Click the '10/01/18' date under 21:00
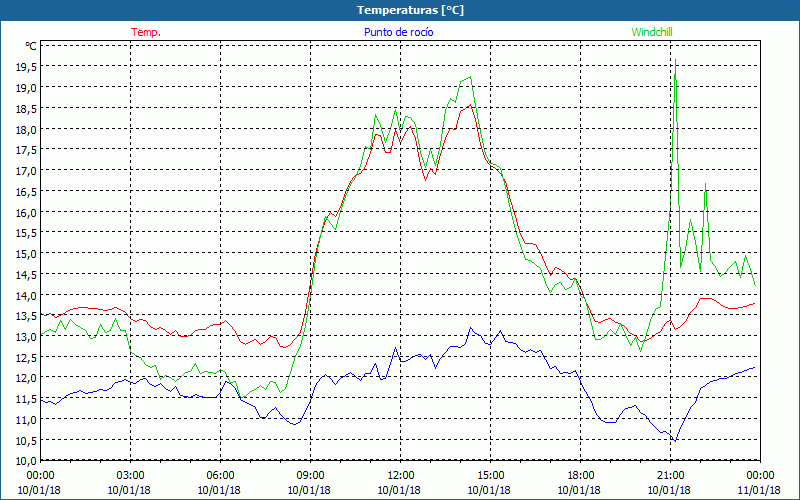 pyautogui.click(x=669, y=490)
